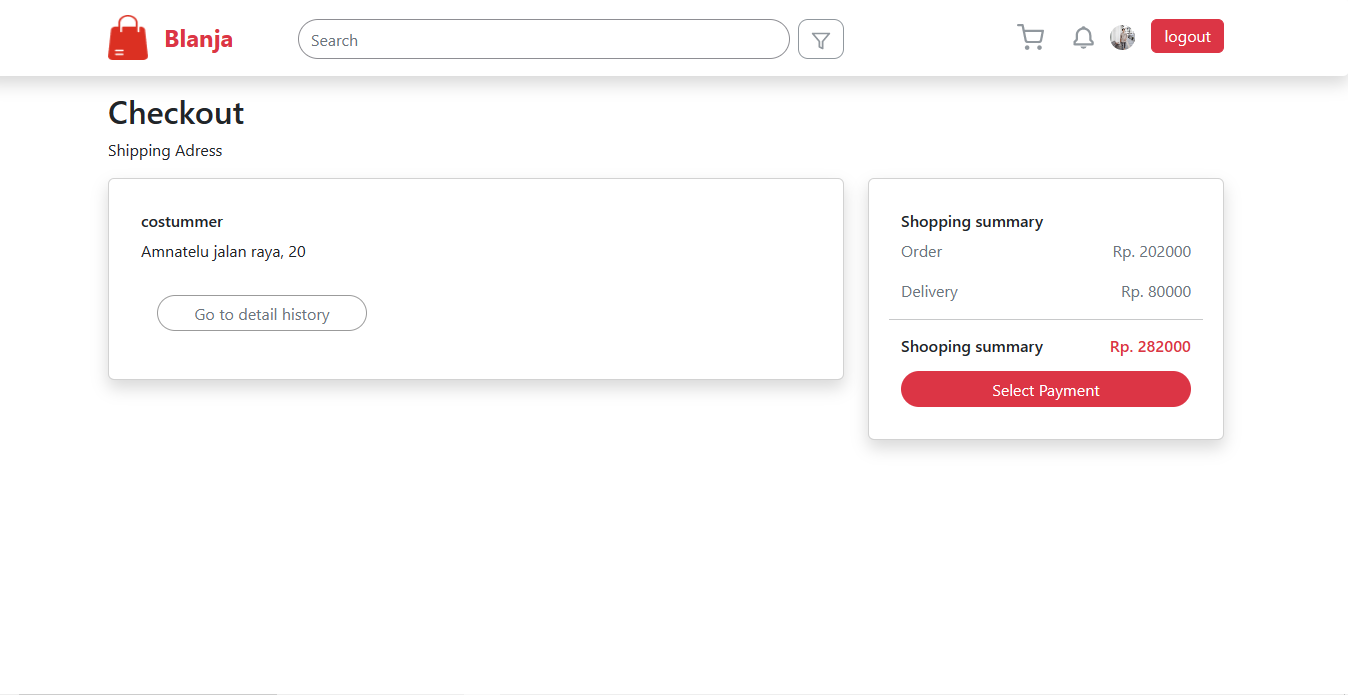Open the user profile avatar
The image size is (1348, 695).
tap(1122, 37)
